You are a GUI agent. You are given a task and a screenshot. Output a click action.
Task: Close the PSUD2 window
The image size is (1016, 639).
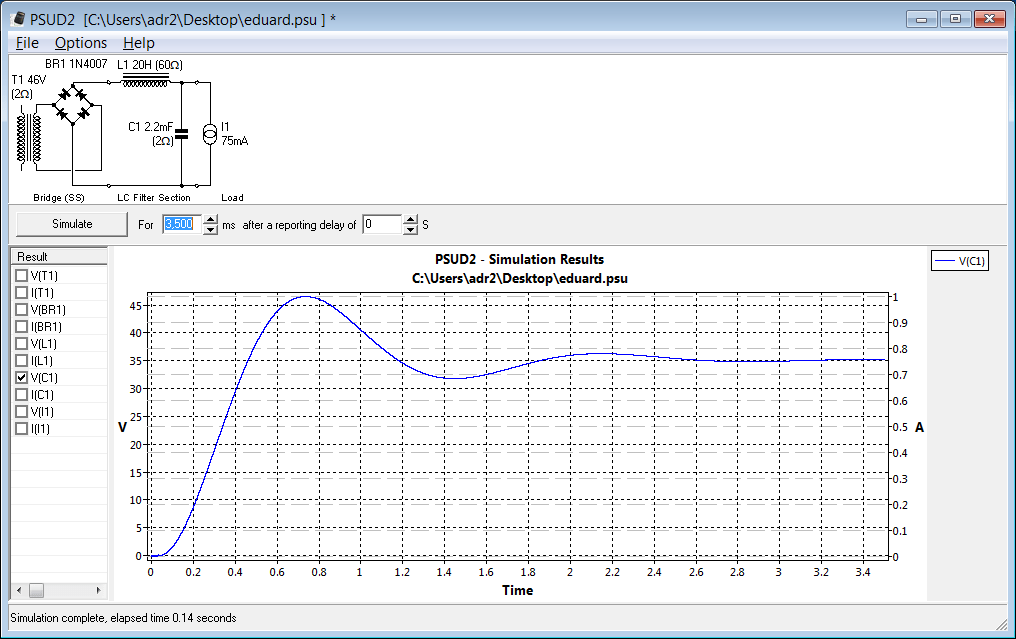pos(989,19)
